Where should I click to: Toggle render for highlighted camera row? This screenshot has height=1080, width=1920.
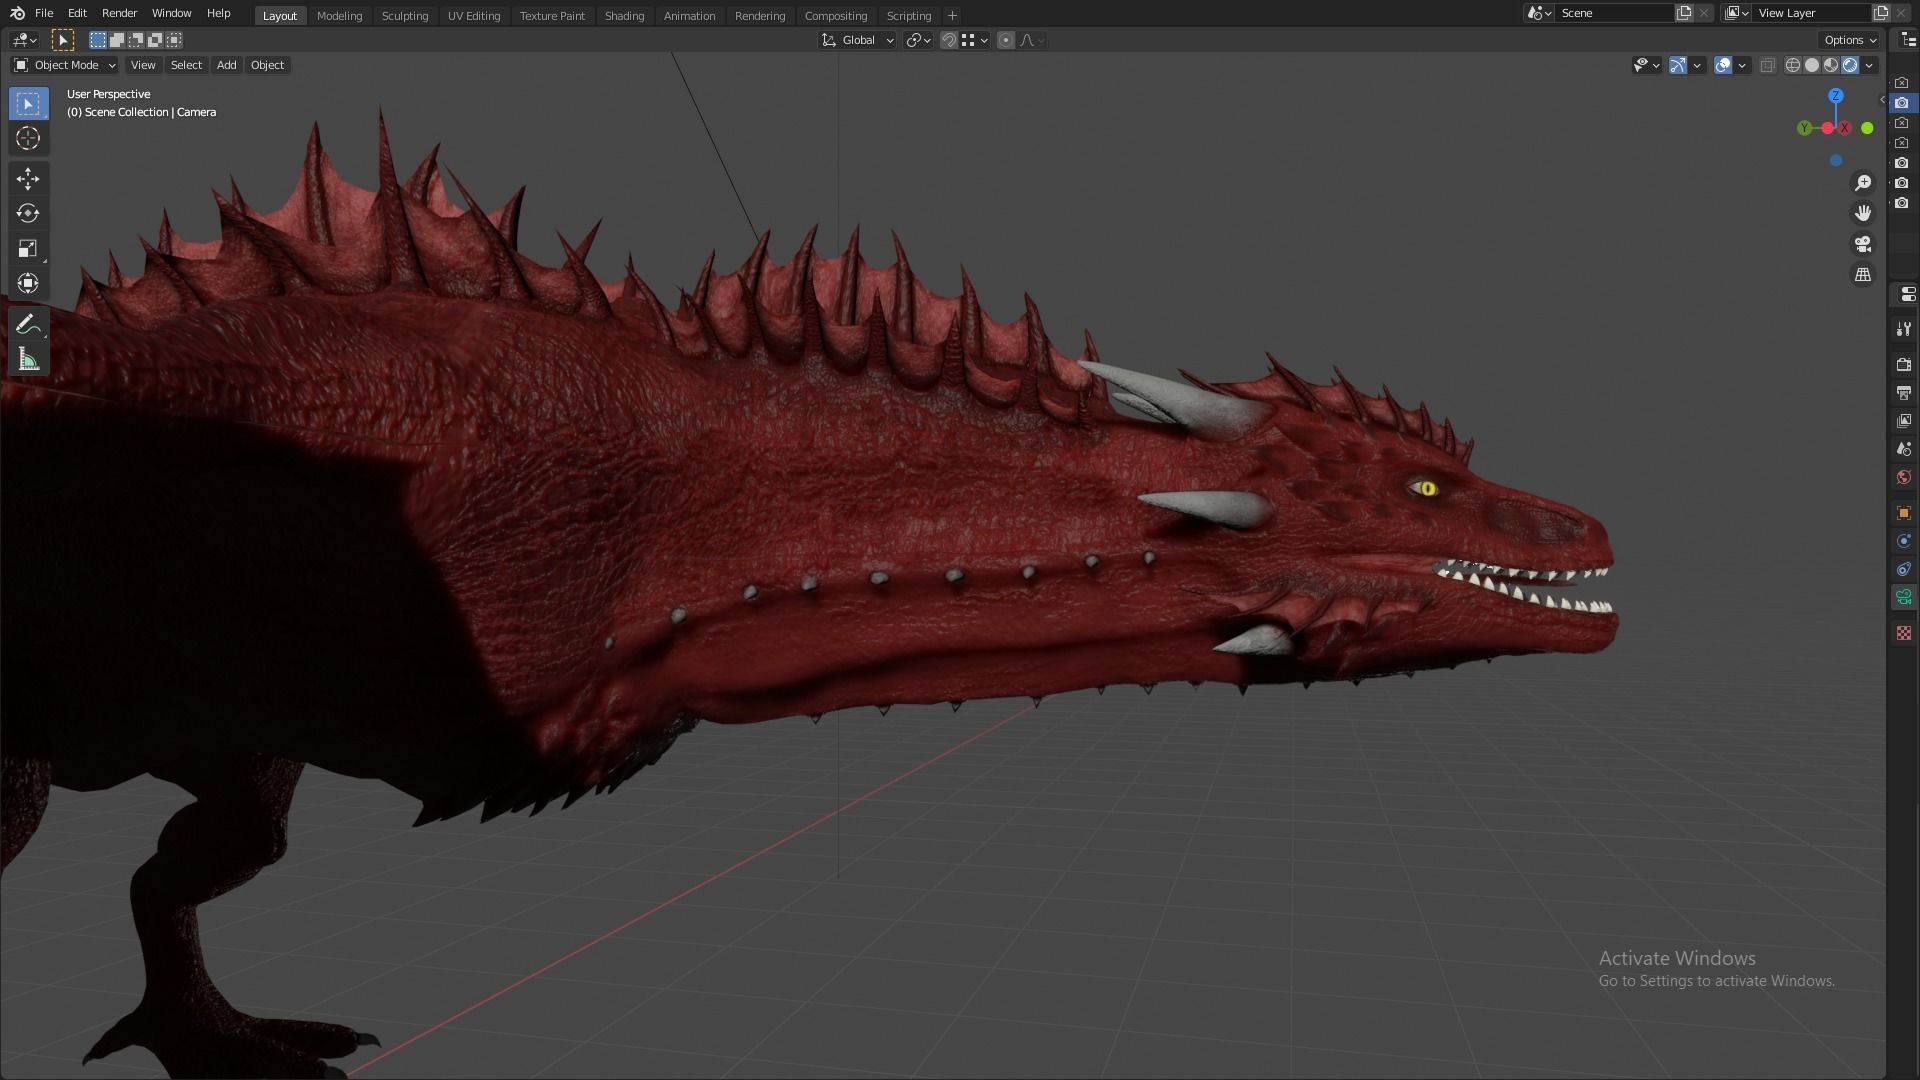pos(1902,103)
